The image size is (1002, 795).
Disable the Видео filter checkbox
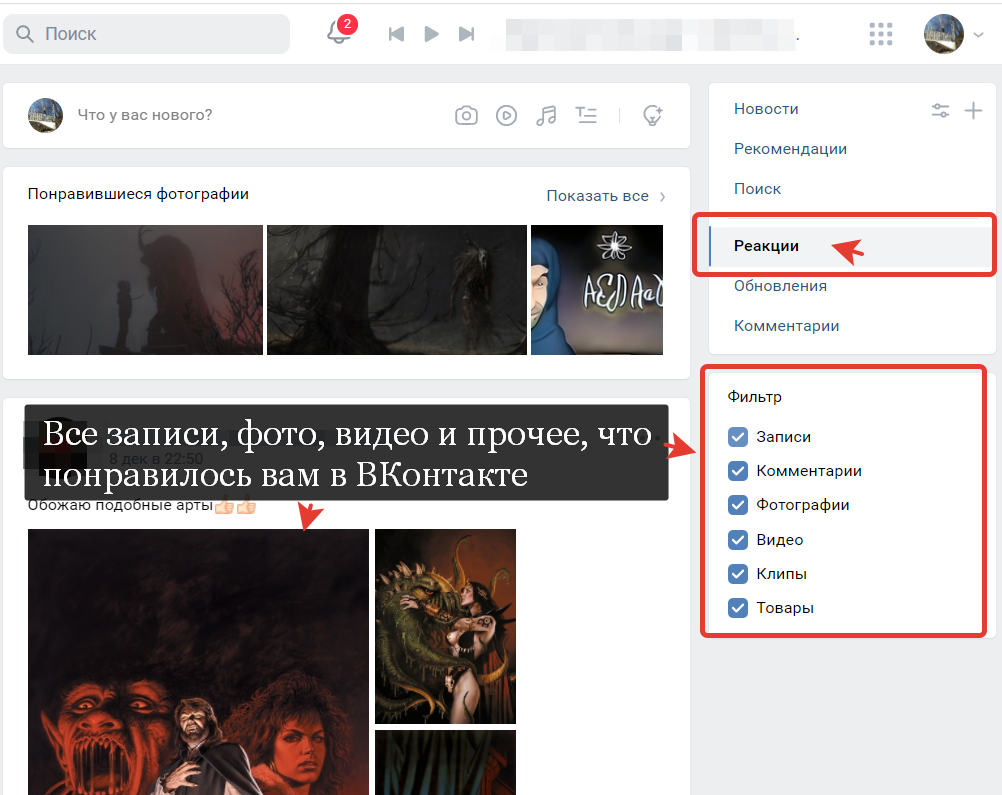point(738,540)
